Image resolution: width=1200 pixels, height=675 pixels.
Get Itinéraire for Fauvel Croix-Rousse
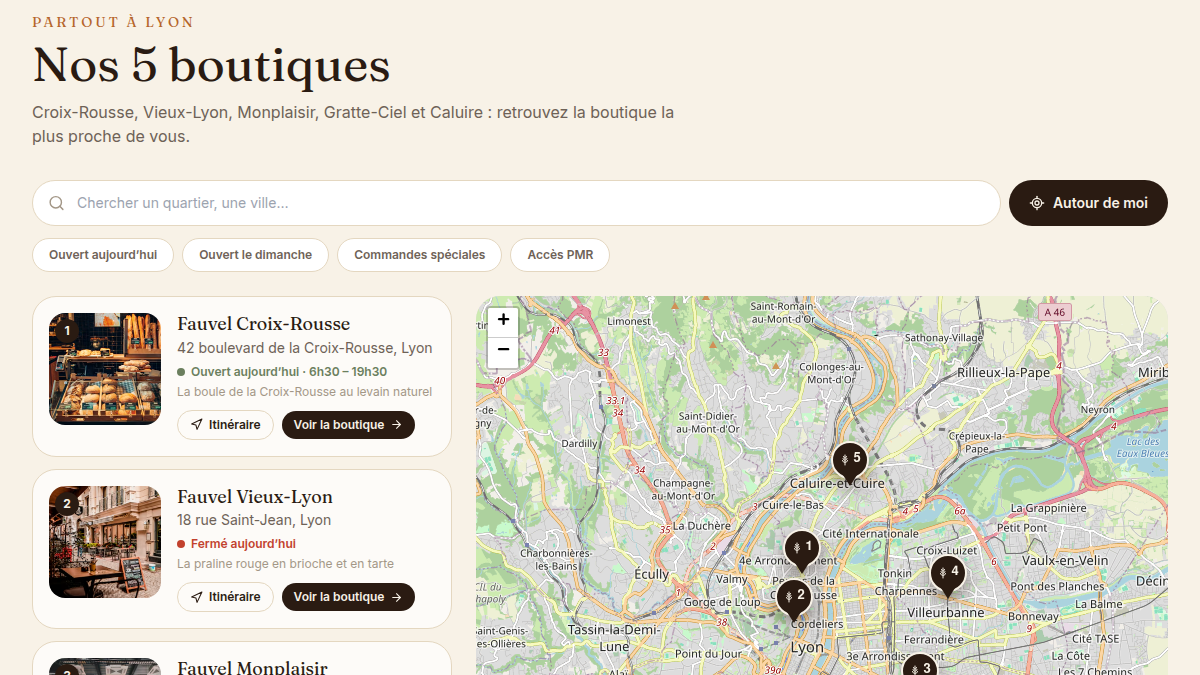coord(225,425)
